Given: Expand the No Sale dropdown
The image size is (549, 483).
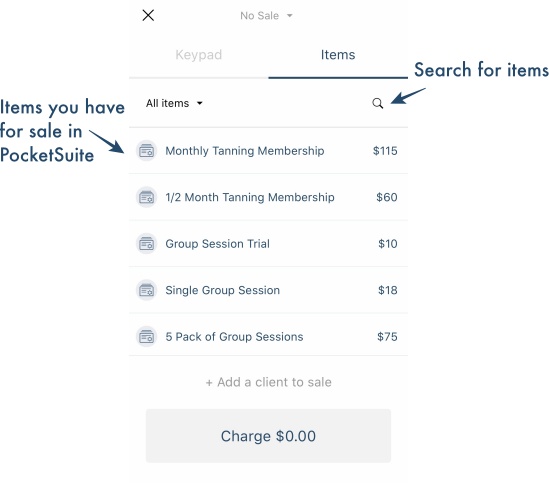Looking at the screenshot, I should tap(266, 16).
